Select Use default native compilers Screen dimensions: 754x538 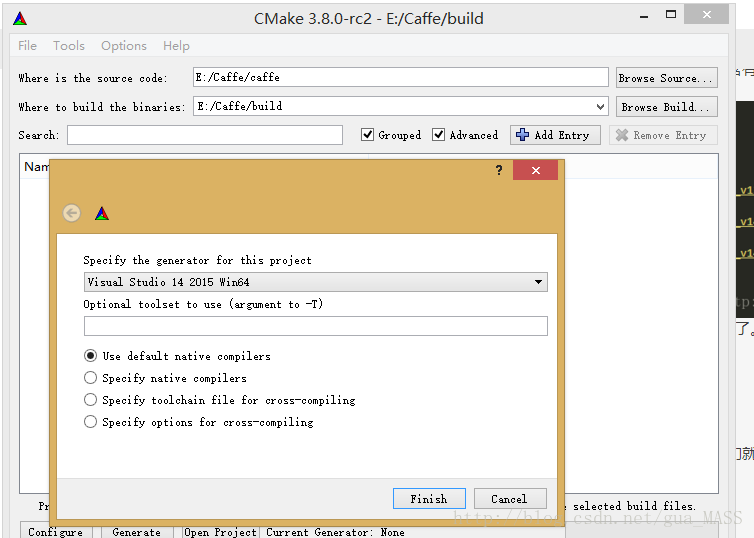90,356
